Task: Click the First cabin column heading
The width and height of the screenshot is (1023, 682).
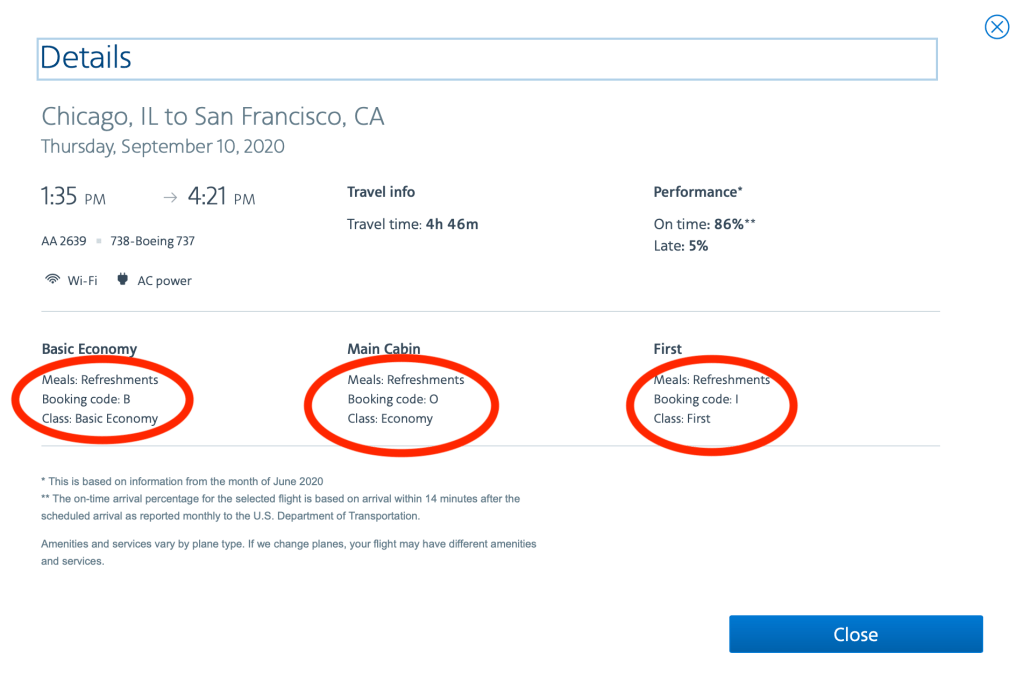Action: point(667,349)
